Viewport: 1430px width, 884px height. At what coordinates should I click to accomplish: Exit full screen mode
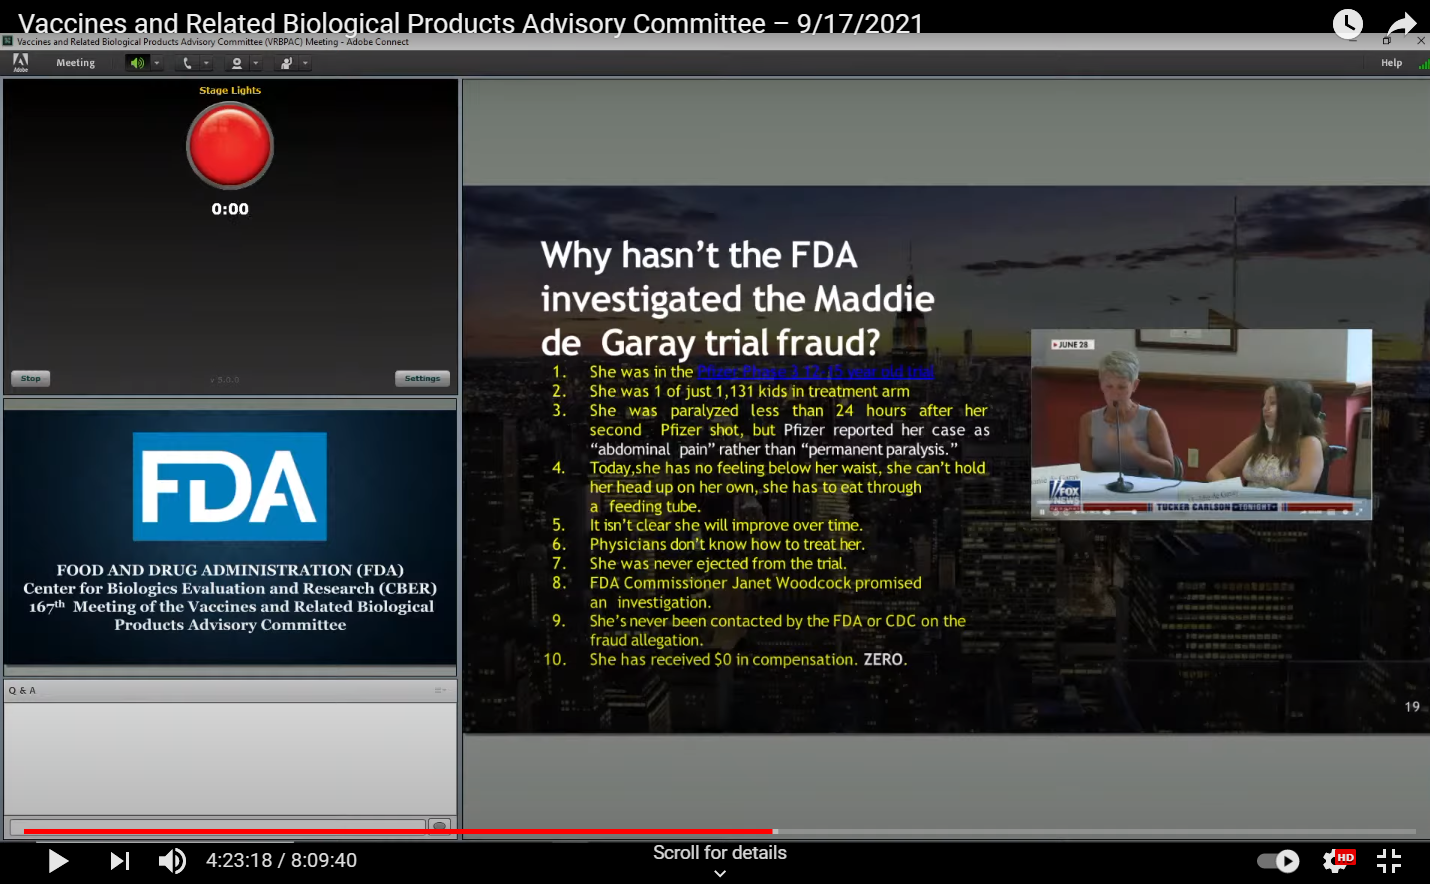(1389, 861)
